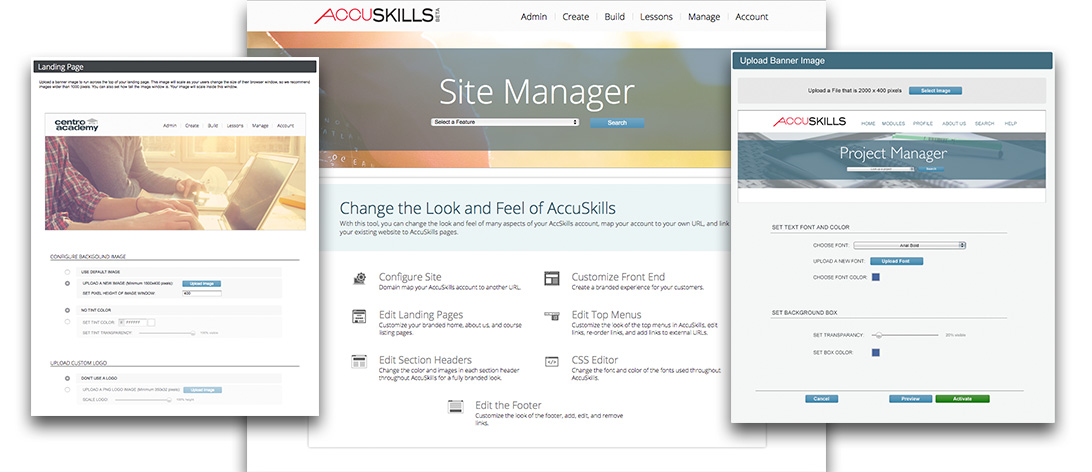The width and height of the screenshot is (1092, 472).
Task: Click the Customize Front End icon
Action: (x=551, y=279)
